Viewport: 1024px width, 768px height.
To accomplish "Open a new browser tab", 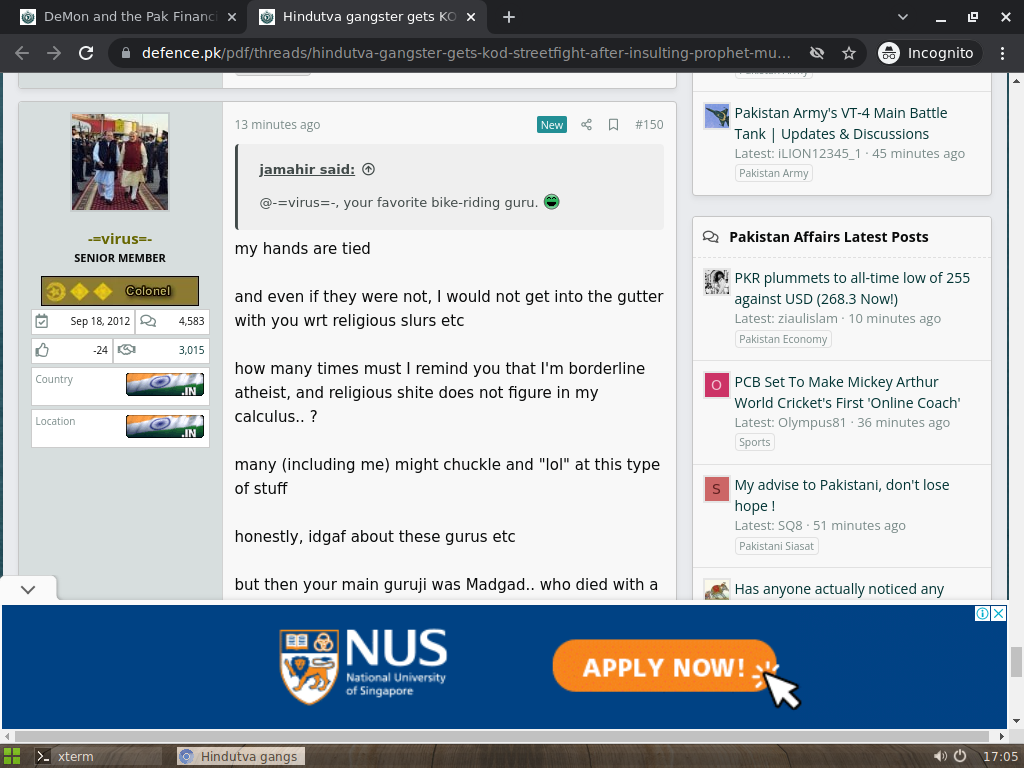I will [x=509, y=17].
